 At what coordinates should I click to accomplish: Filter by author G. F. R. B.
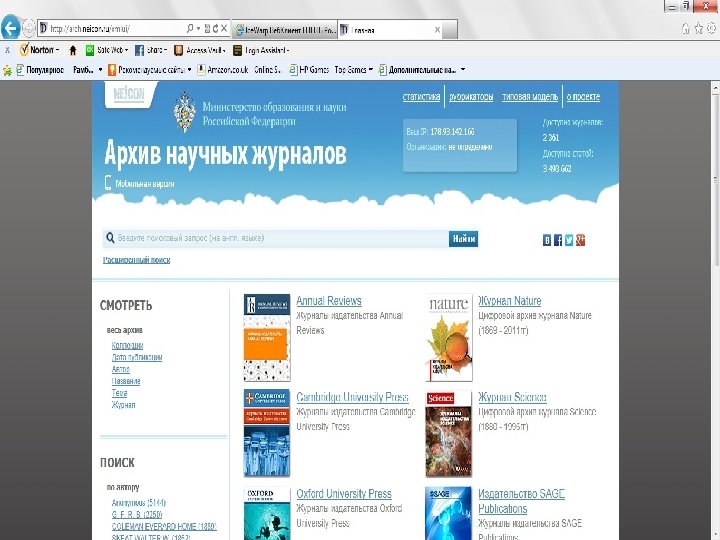pyautogui.click(x=137, y=515)
